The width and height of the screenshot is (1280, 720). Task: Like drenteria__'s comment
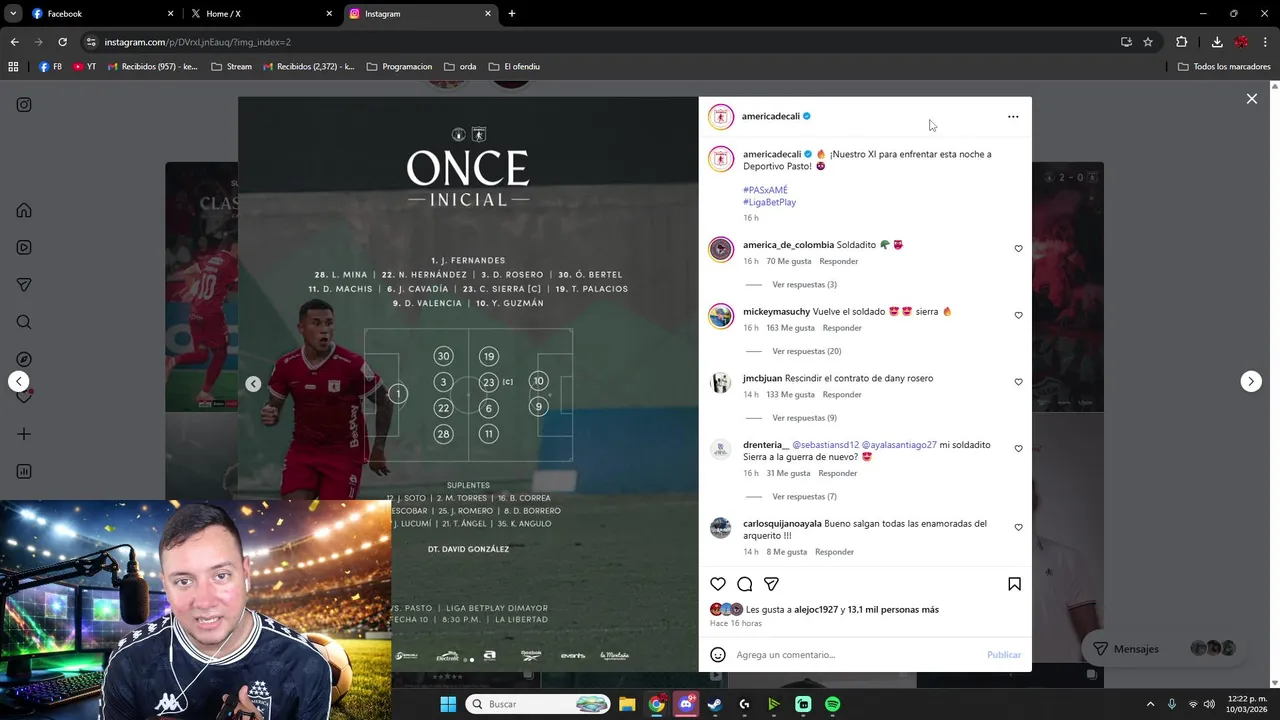tap(1019, 449)
